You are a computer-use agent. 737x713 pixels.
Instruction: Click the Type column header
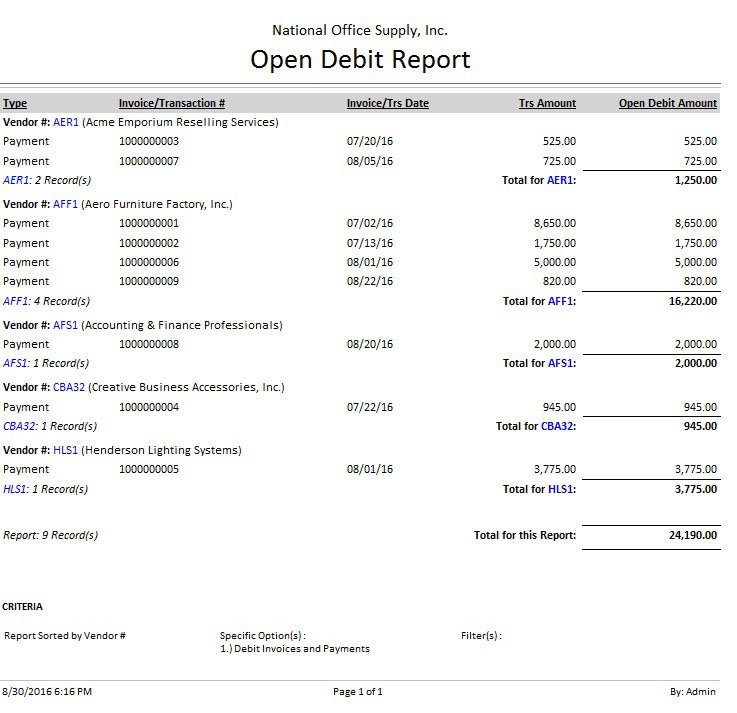(x=15, y=103)
